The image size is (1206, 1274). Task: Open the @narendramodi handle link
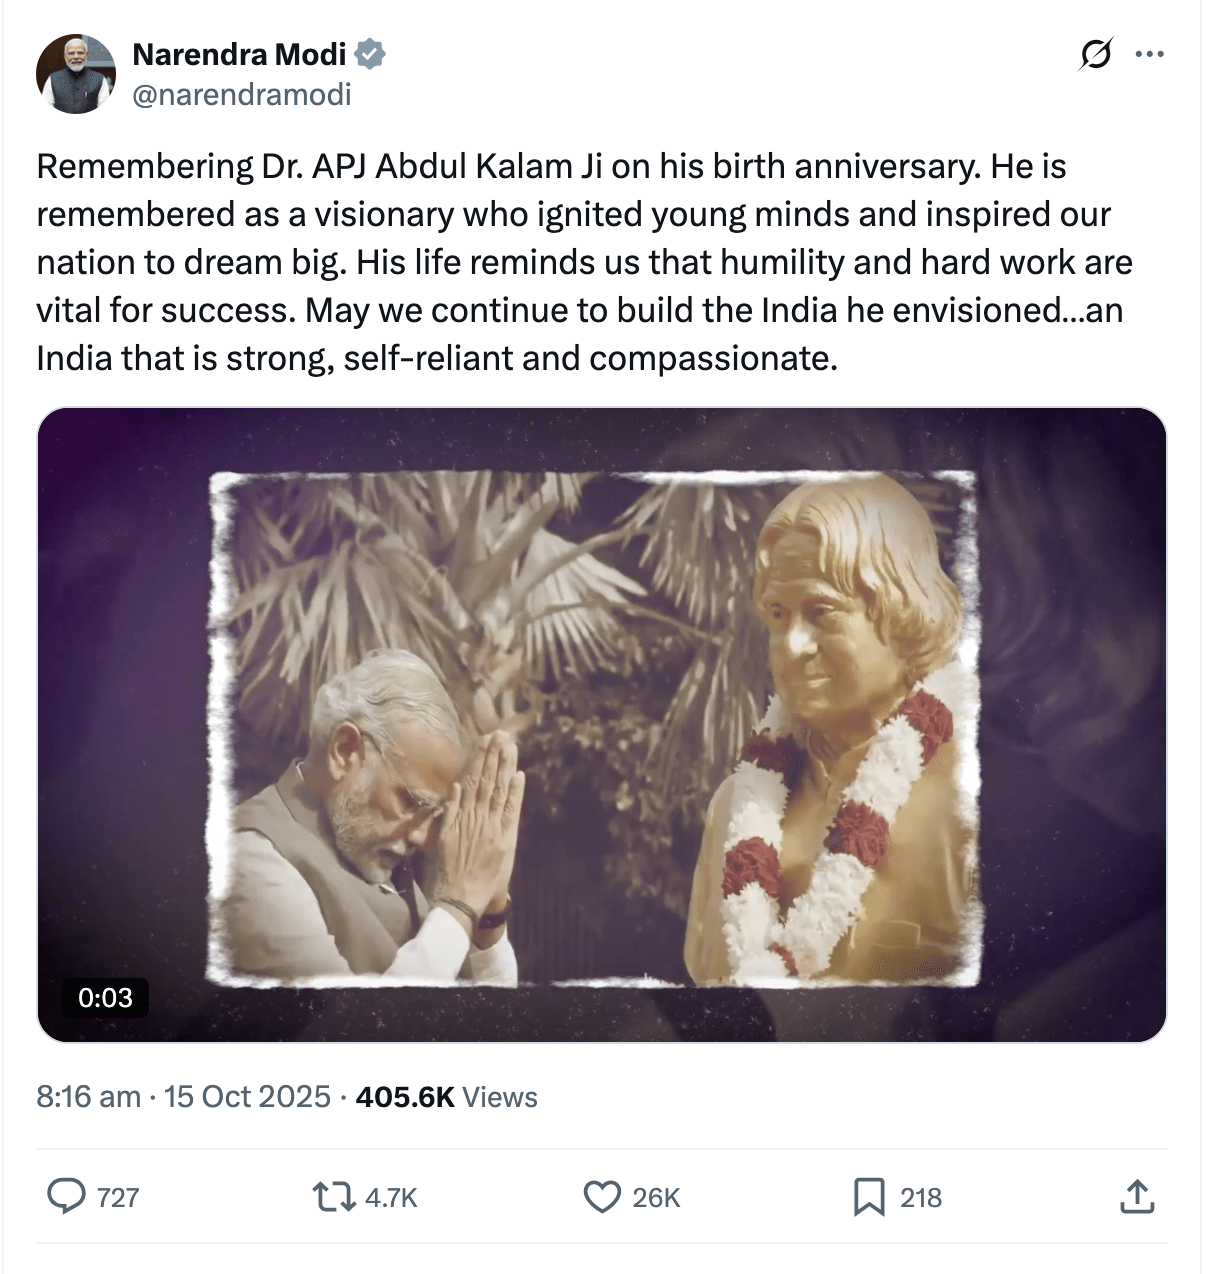pos(241,95)
